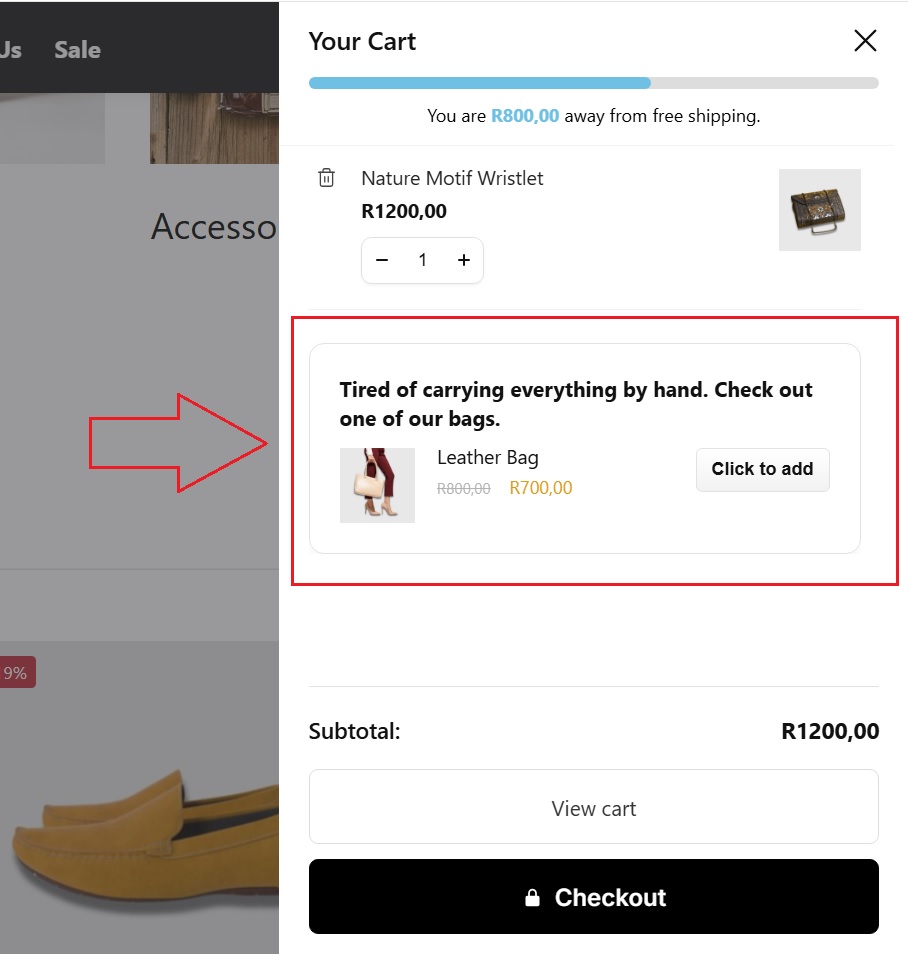Open the Sale menu item
This screenshot has height=954, width=914.
point(77,50)
